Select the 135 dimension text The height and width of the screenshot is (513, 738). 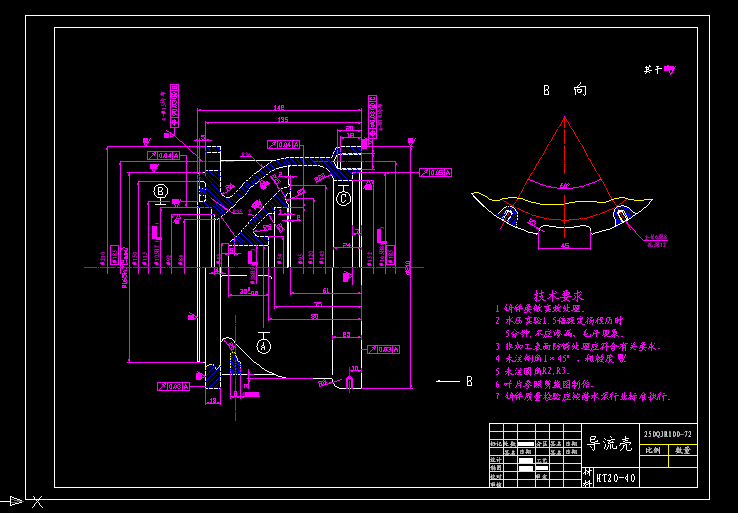coord(282,120)
